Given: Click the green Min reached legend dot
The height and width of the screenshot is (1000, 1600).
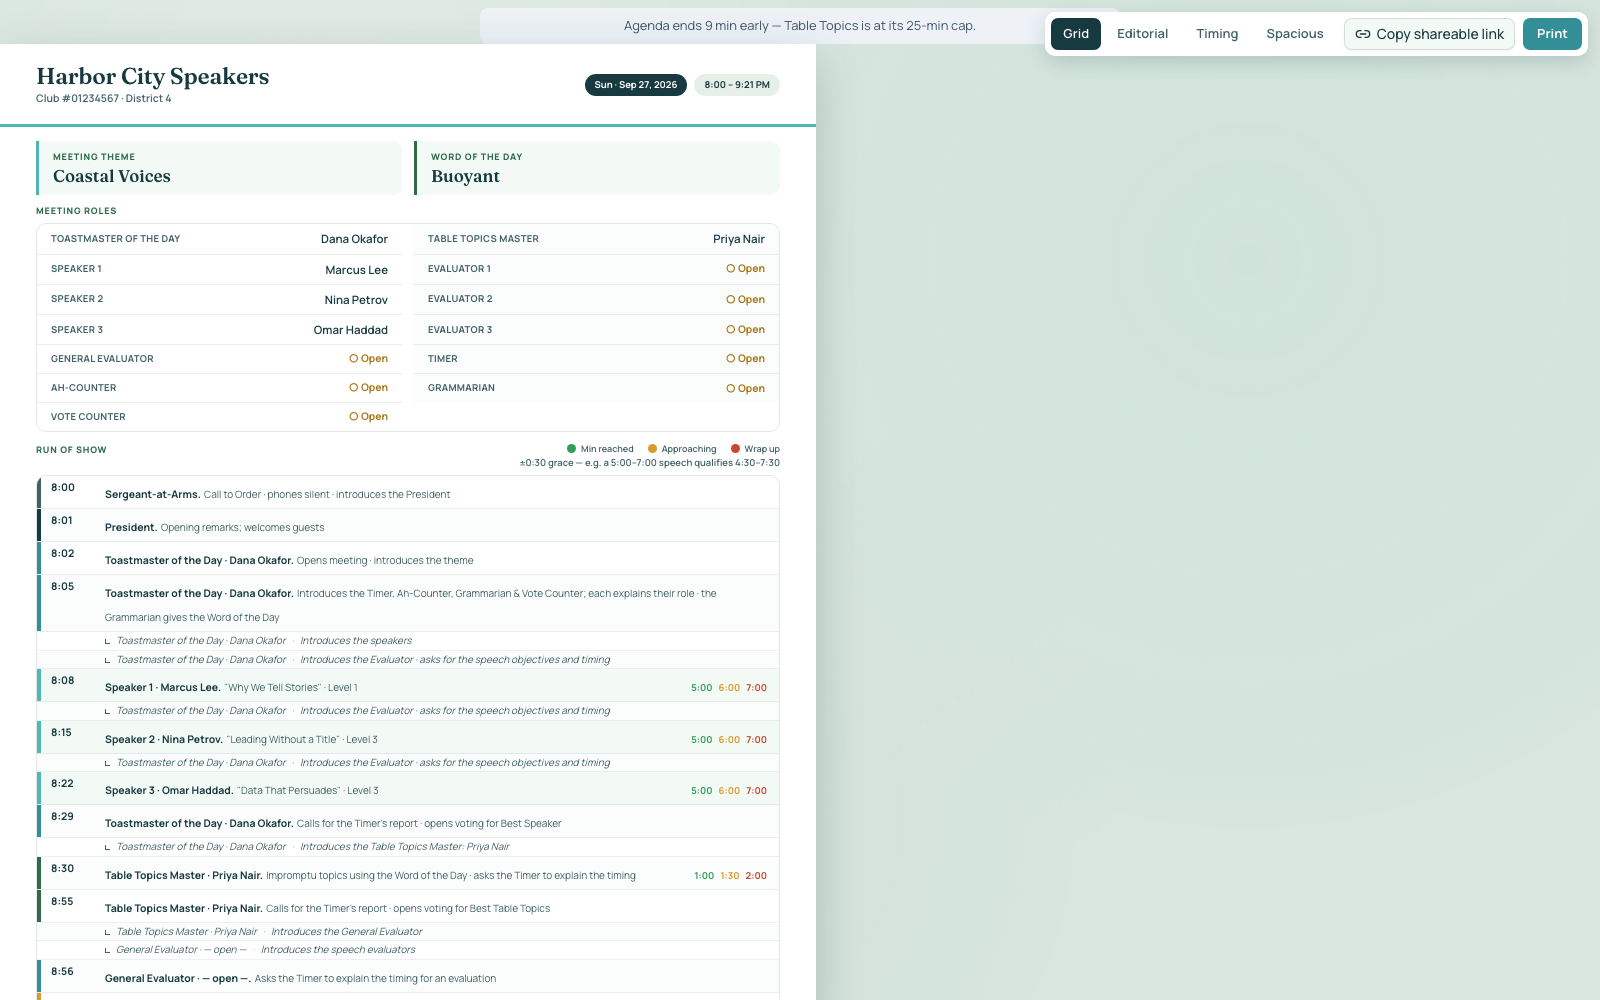Looking at the screenshot, I should [x=572, y=449].
